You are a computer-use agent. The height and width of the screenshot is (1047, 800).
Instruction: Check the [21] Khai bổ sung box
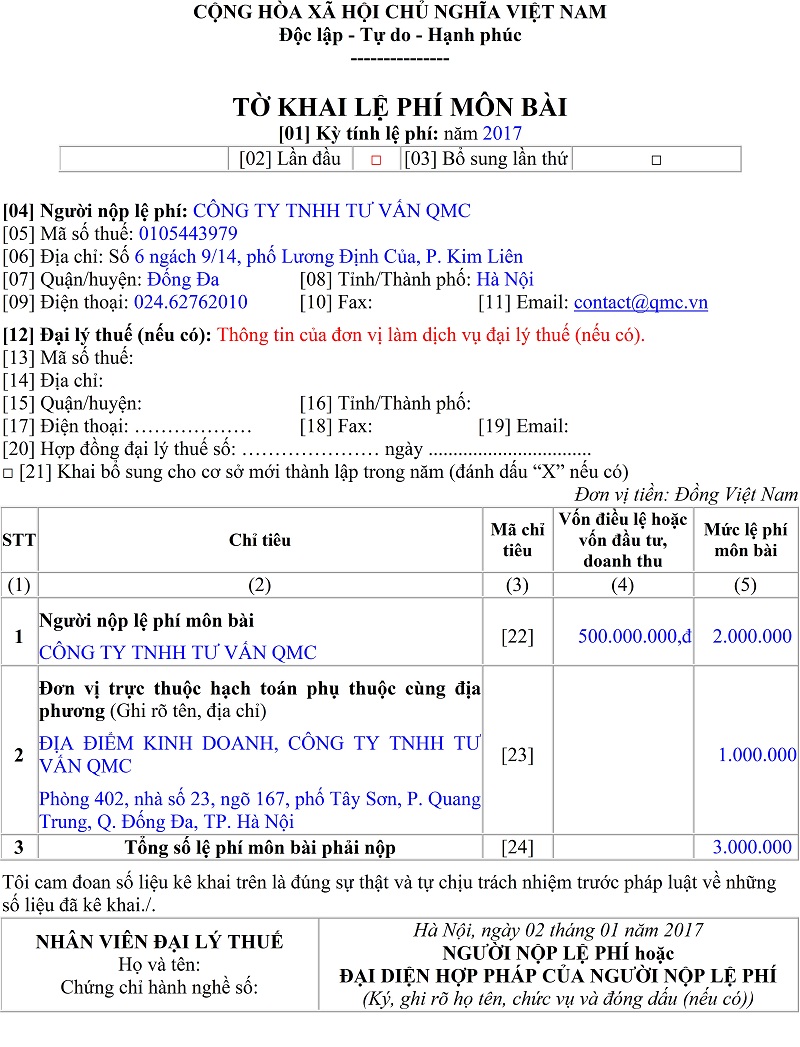(8, 473)
